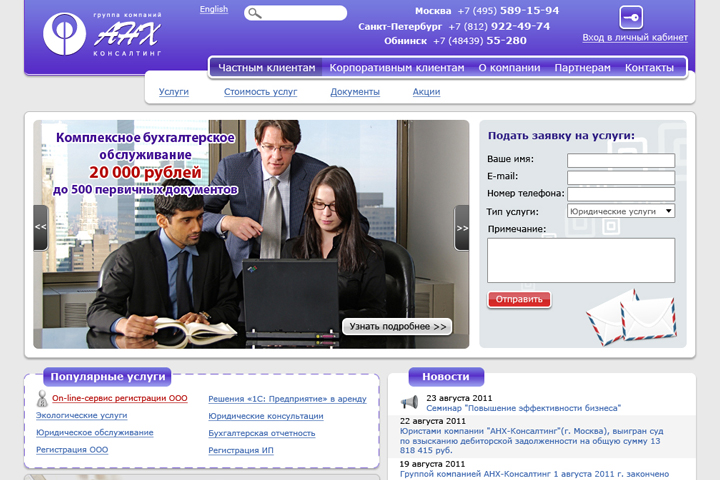
Task: Focus the Ваше имя field
Action: point(621,160)
